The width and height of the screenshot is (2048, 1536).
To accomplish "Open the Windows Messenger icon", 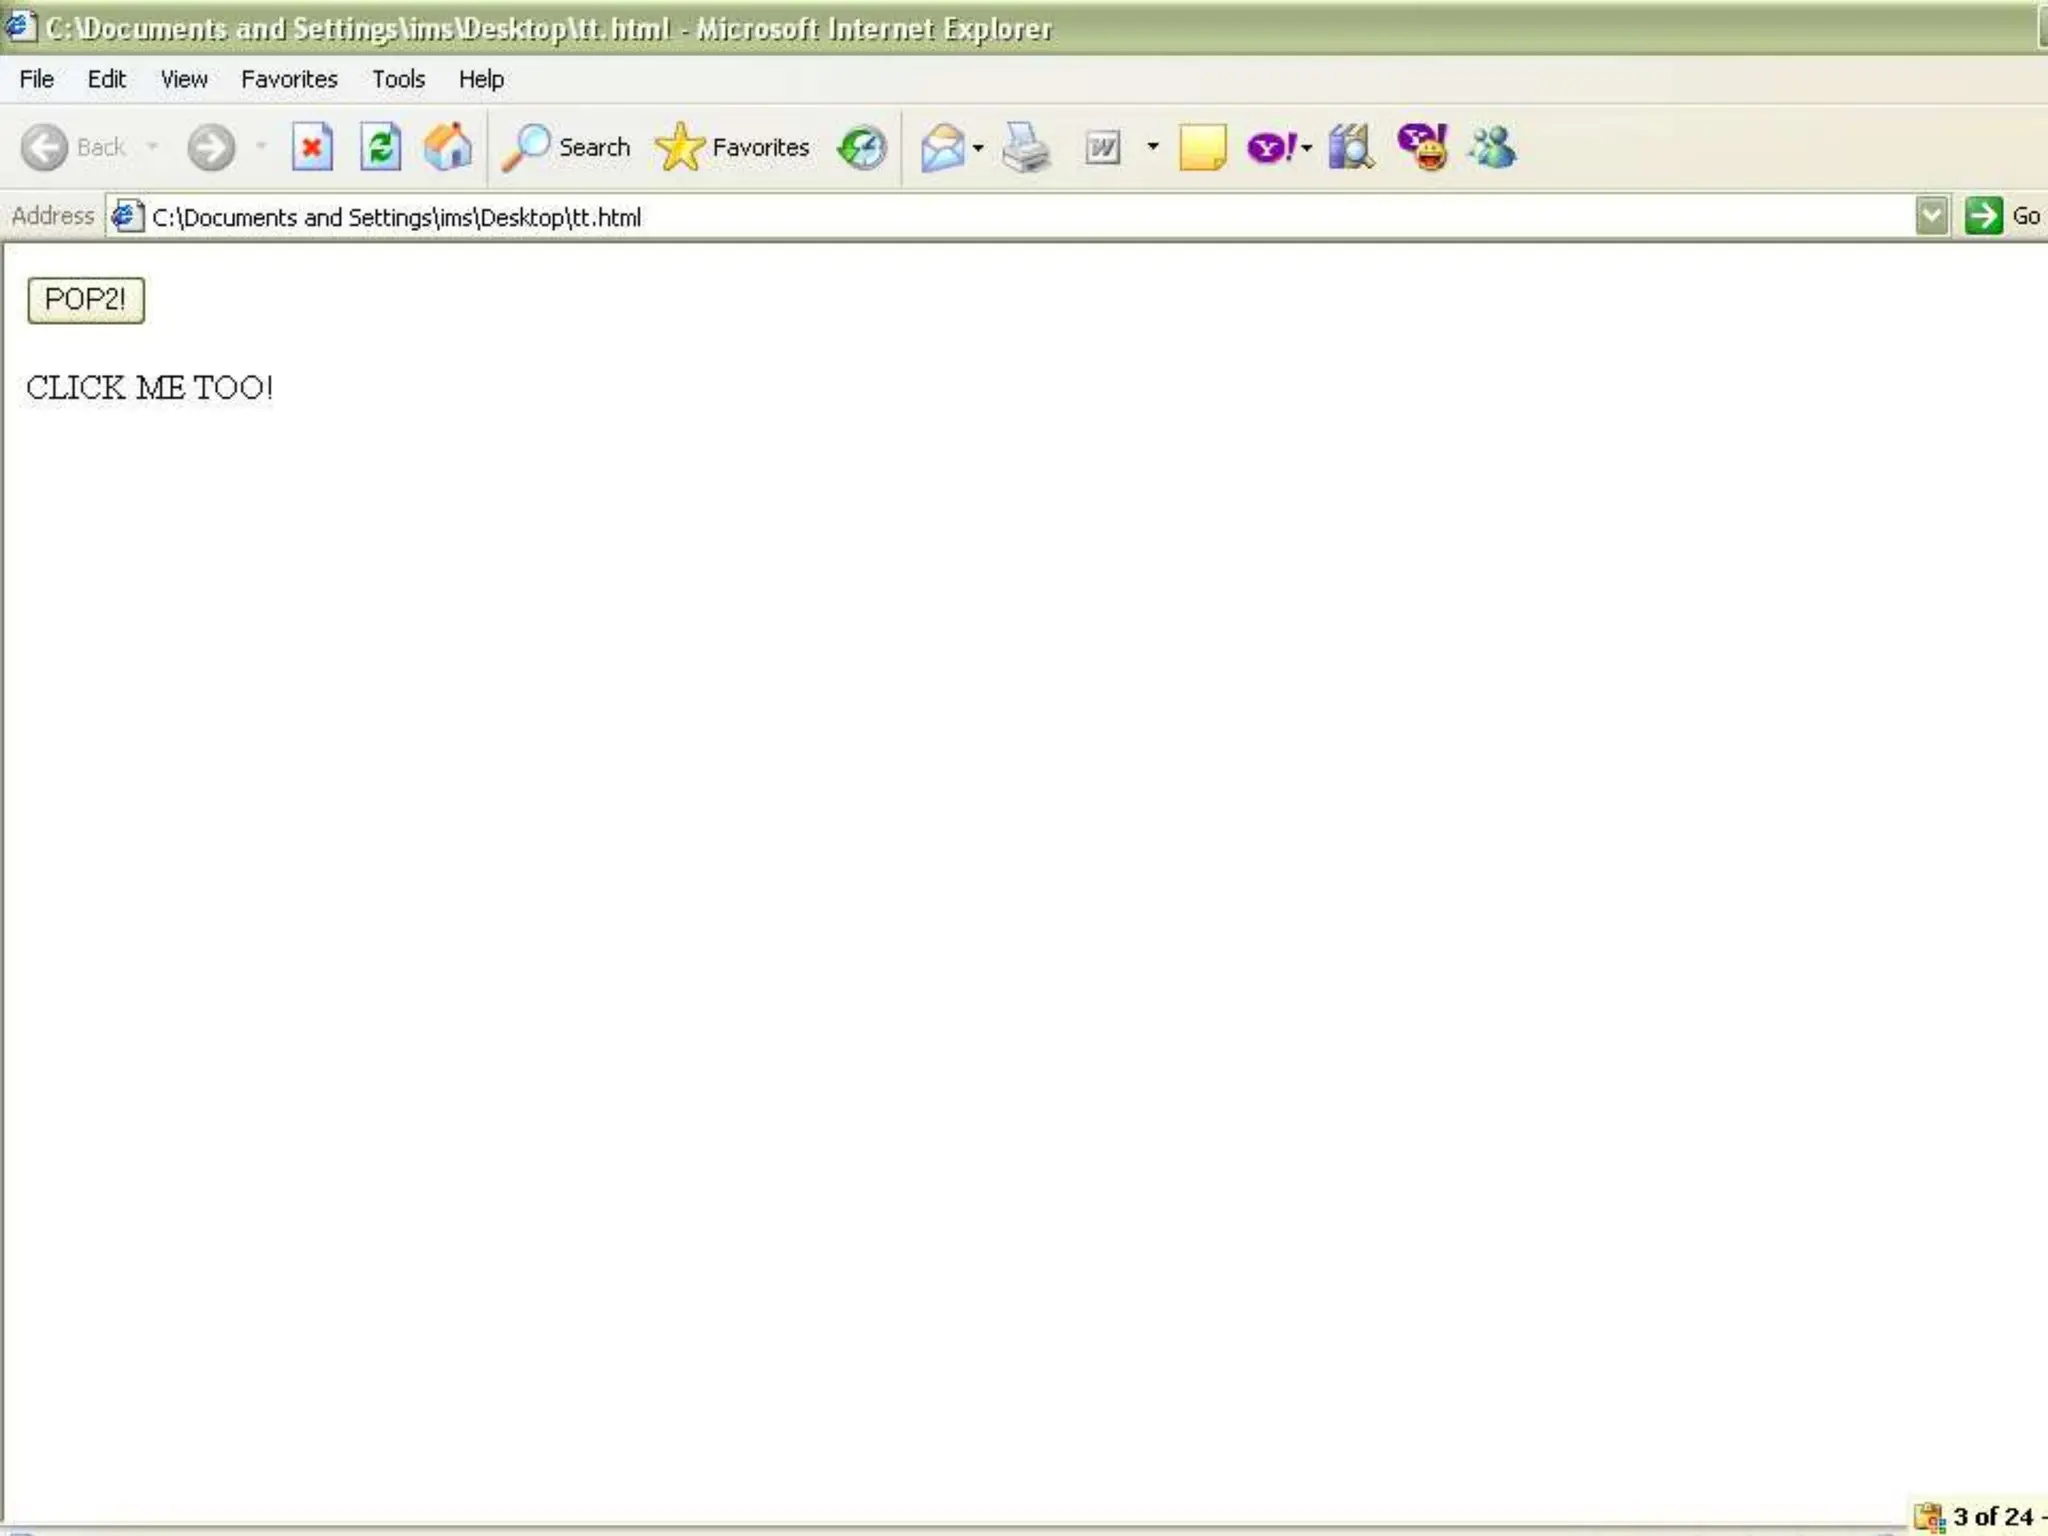I will [x=1492, y=148].
